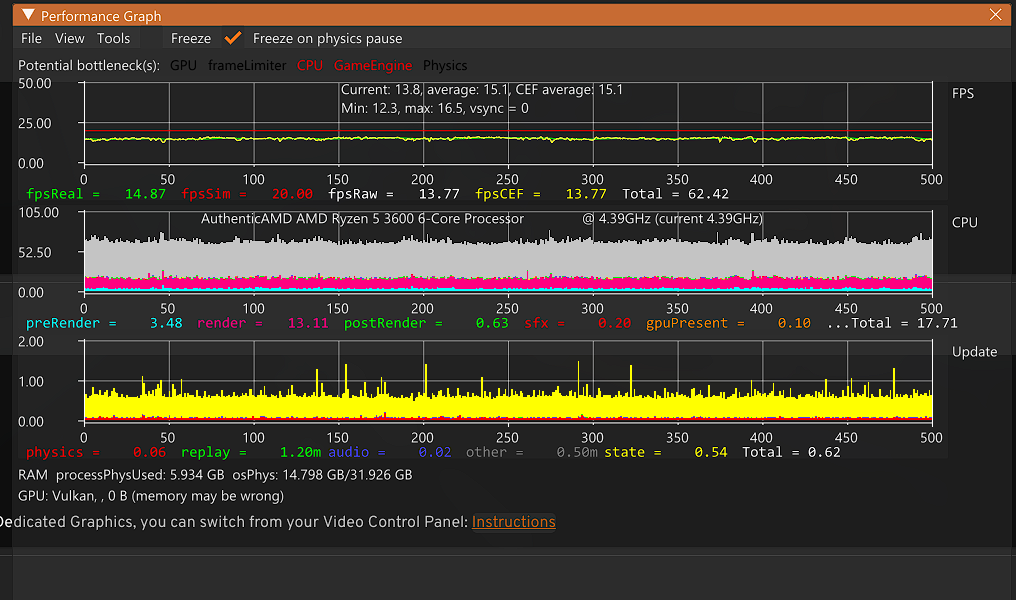Click the AMD Ryzen 5 3600 processor label

(x=362, y=218)
